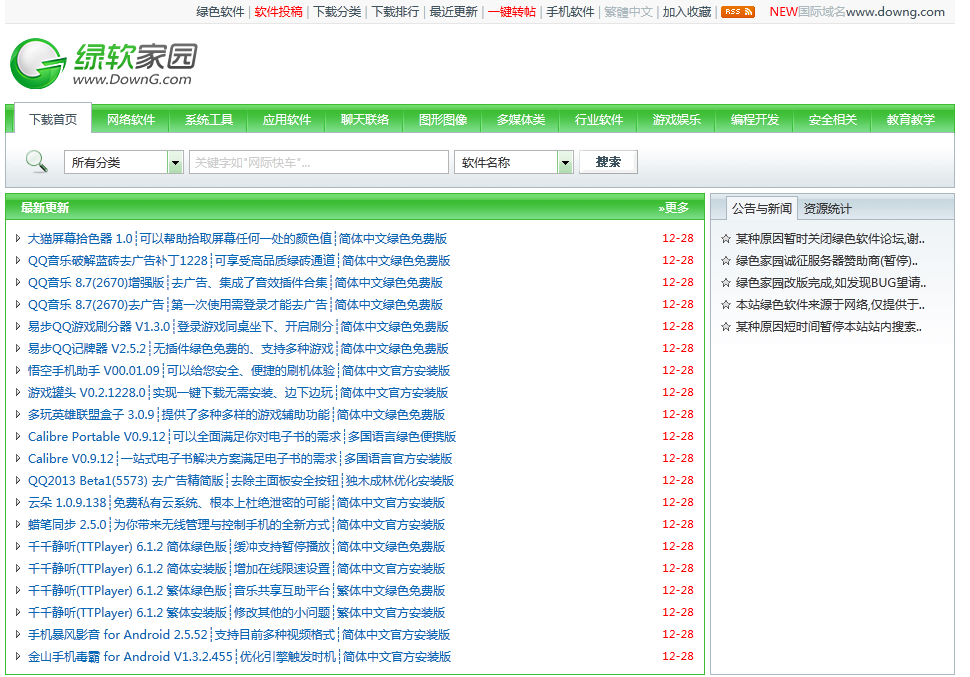The width and height of the screenshot is (970, 677).
Task: Open the 系统工具 navigation tab
Action: 209,119
